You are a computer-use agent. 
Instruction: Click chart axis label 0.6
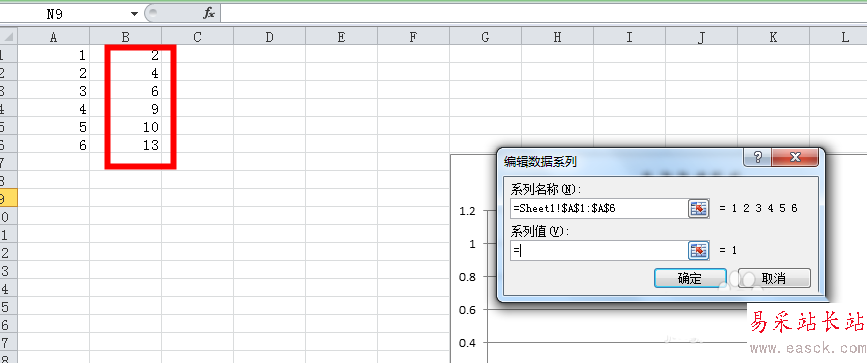(x=468, y=310)
